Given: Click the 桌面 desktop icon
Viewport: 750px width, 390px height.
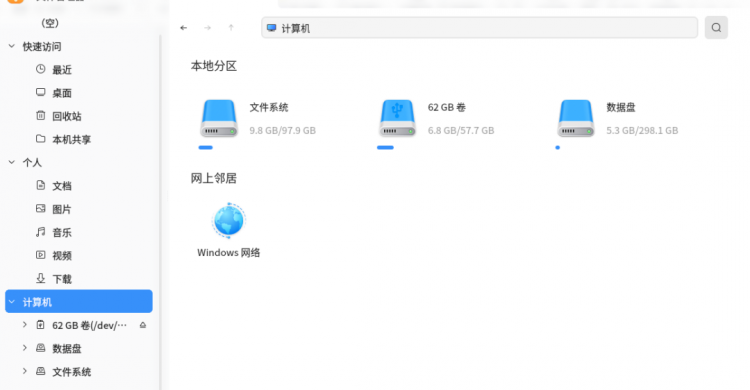Looking at the screenshot, I should [41, 92].
